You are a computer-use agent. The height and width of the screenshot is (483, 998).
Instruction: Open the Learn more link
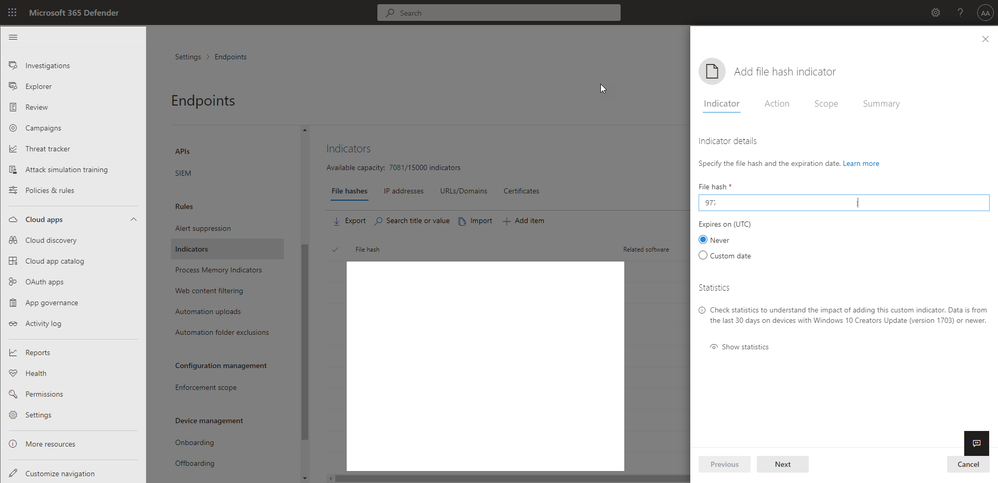(x=861, y=164)
